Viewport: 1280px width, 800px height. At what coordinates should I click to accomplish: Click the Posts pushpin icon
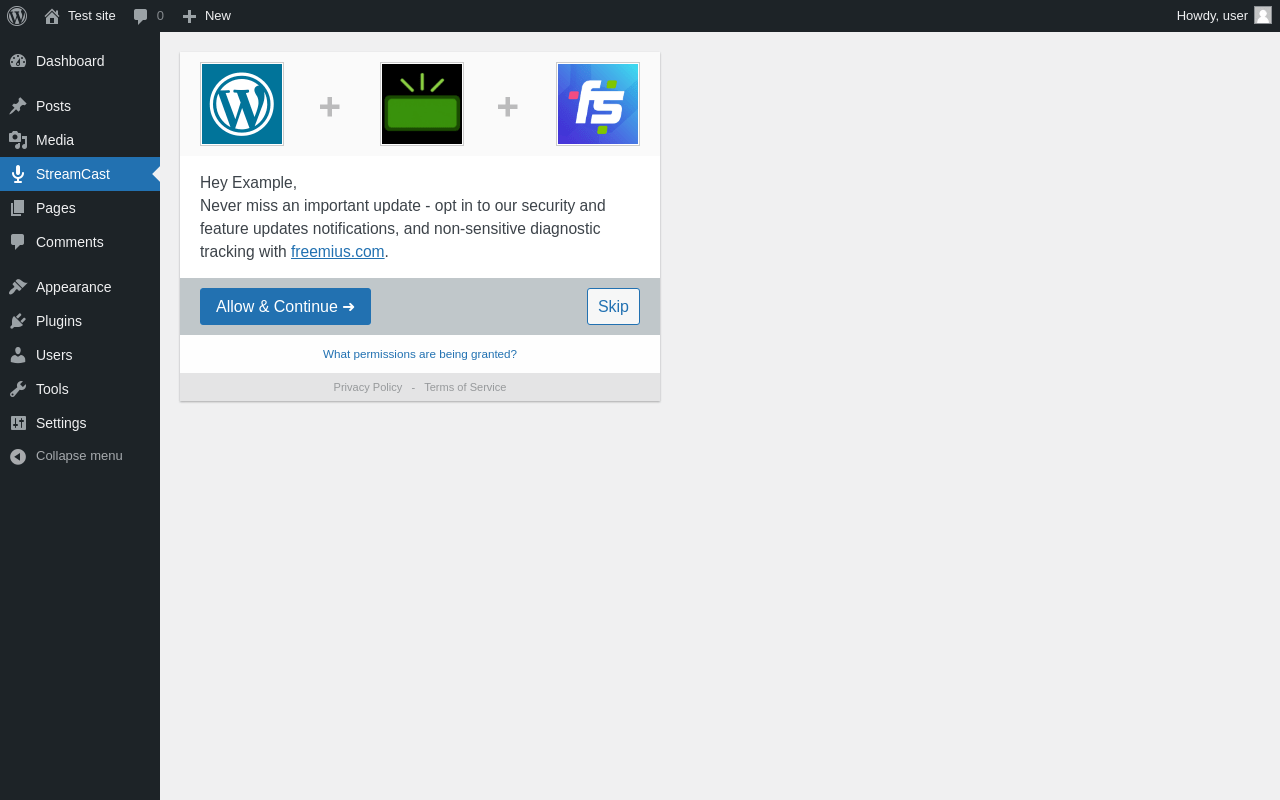click(x=18, y=106)
